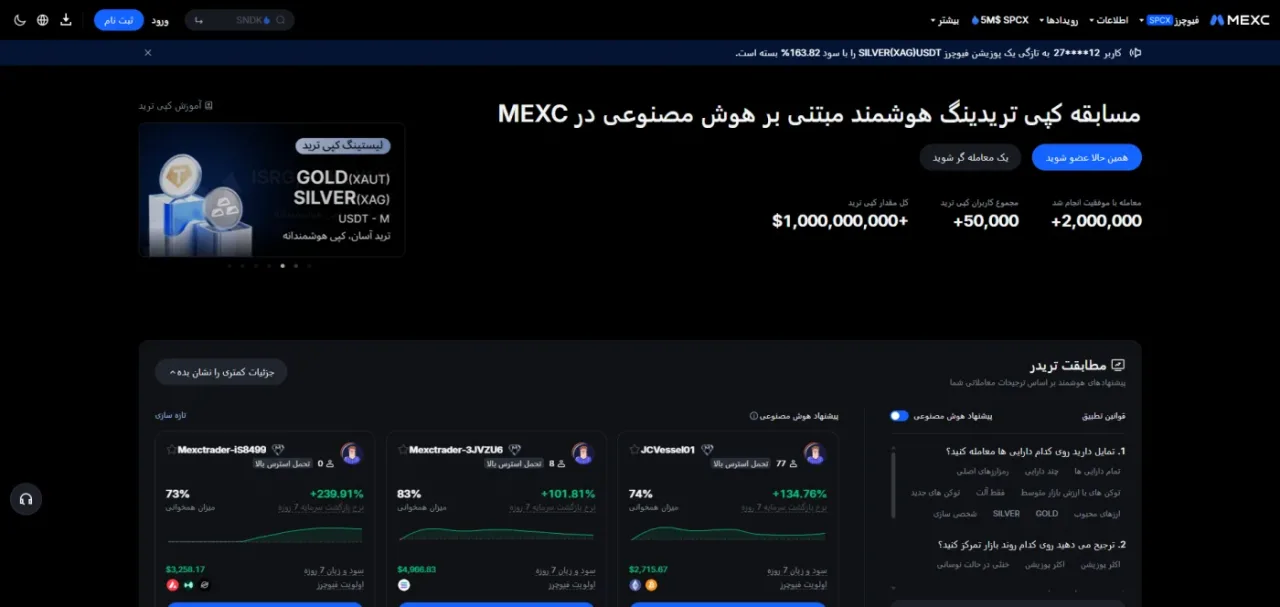The height and width of the screenshot is (607, 1280).
Task: Select the SILVER asset option
Action: (x=1006, y=514)
